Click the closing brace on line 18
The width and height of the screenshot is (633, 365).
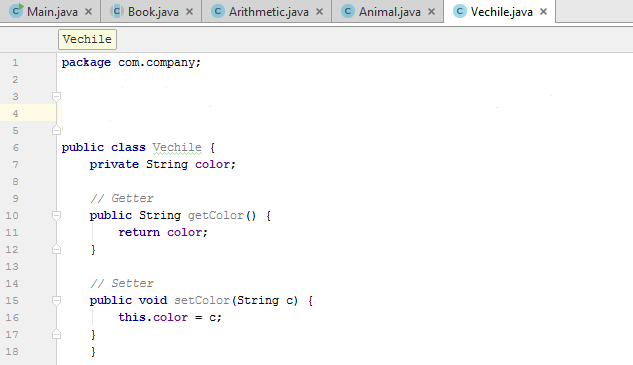tap(93, 351)
